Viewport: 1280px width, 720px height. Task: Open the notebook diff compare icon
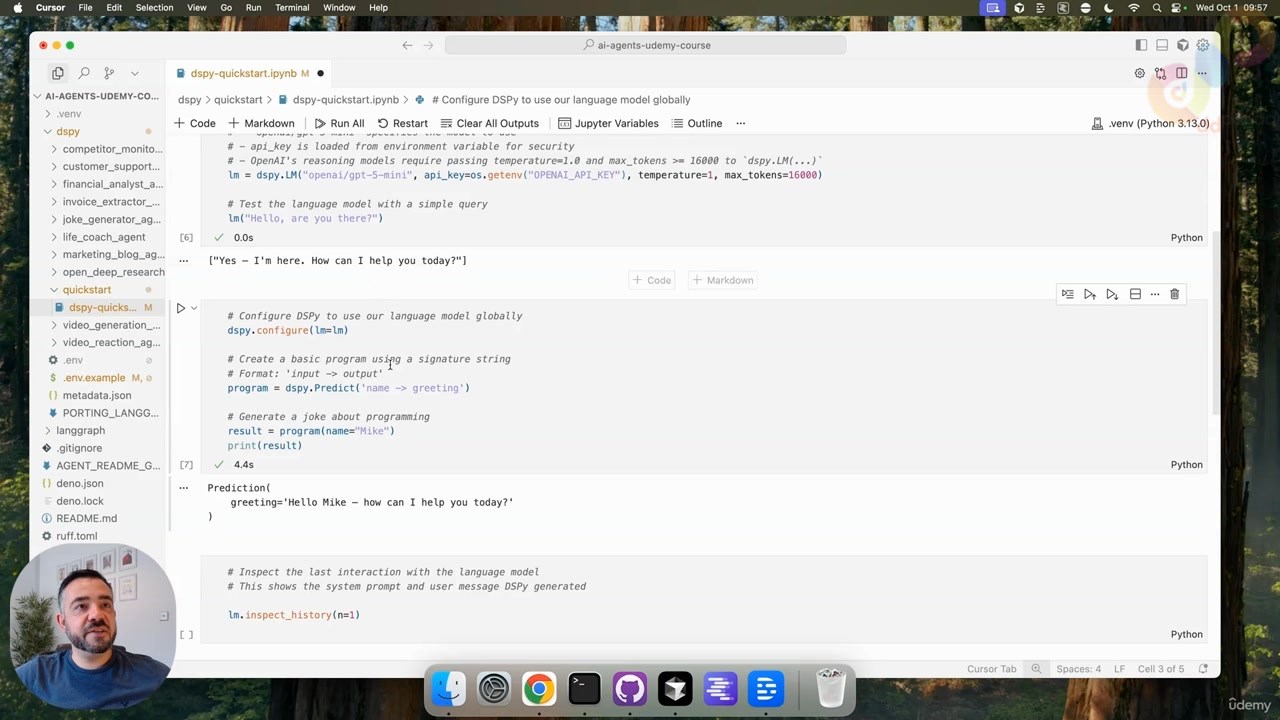(1160, 73)
